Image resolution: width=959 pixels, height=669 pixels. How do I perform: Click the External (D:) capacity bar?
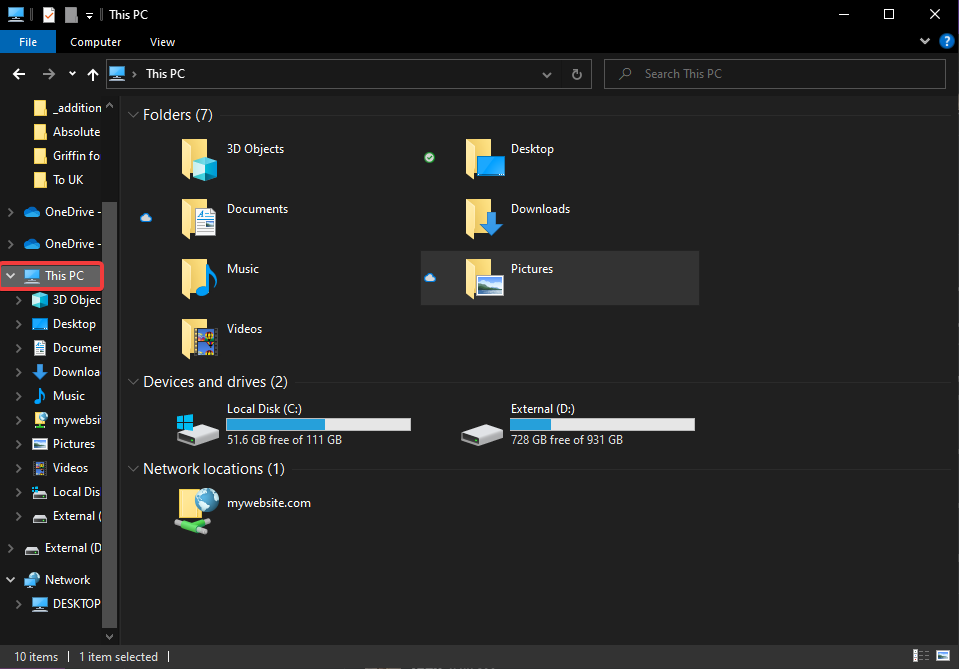coord(602,424)
